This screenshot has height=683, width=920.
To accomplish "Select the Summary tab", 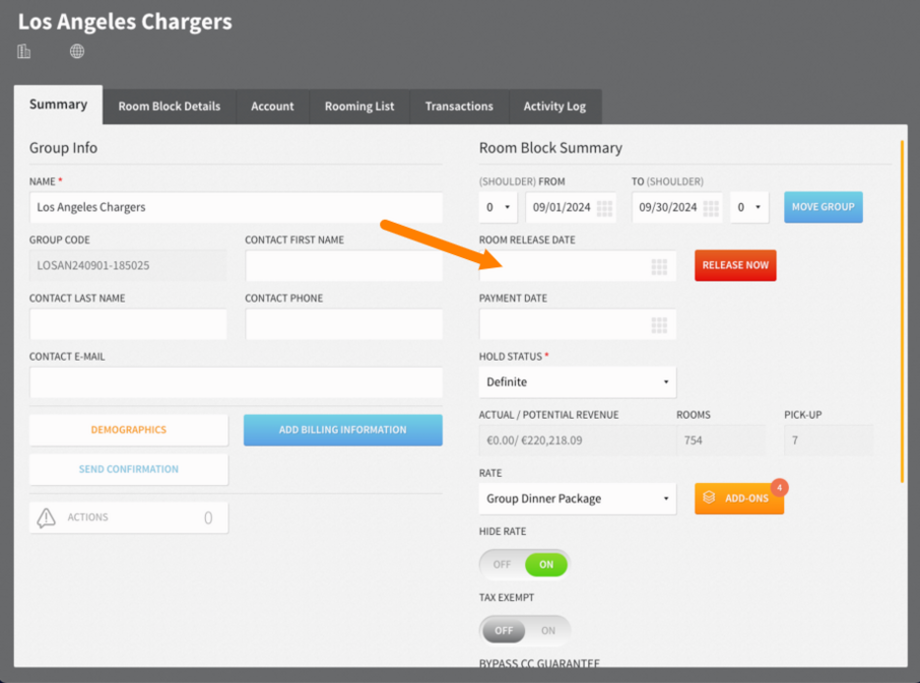I will coord(58,104).
